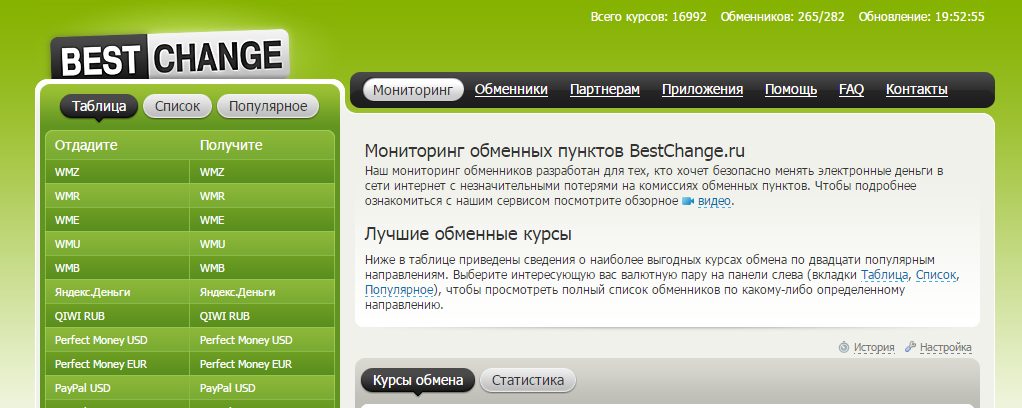Click the video camera icon before "видео"
Image resolution: width=1022 pixels, height=408 pixels.
pyautogui.click(x=688, y=201)
